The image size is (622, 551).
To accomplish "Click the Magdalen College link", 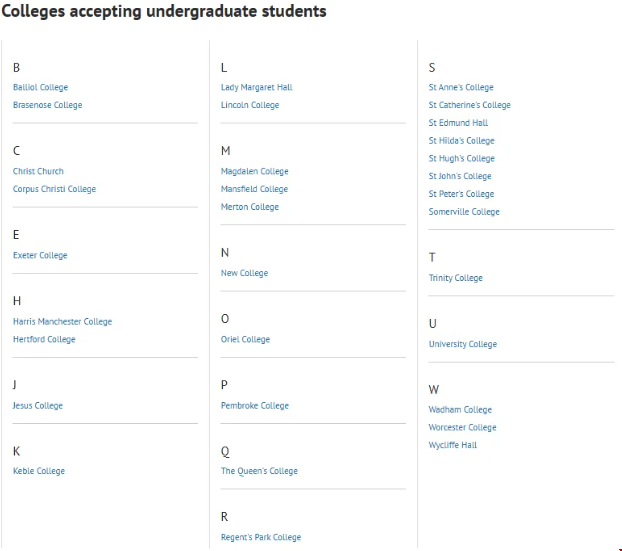I will pos(254,171).
